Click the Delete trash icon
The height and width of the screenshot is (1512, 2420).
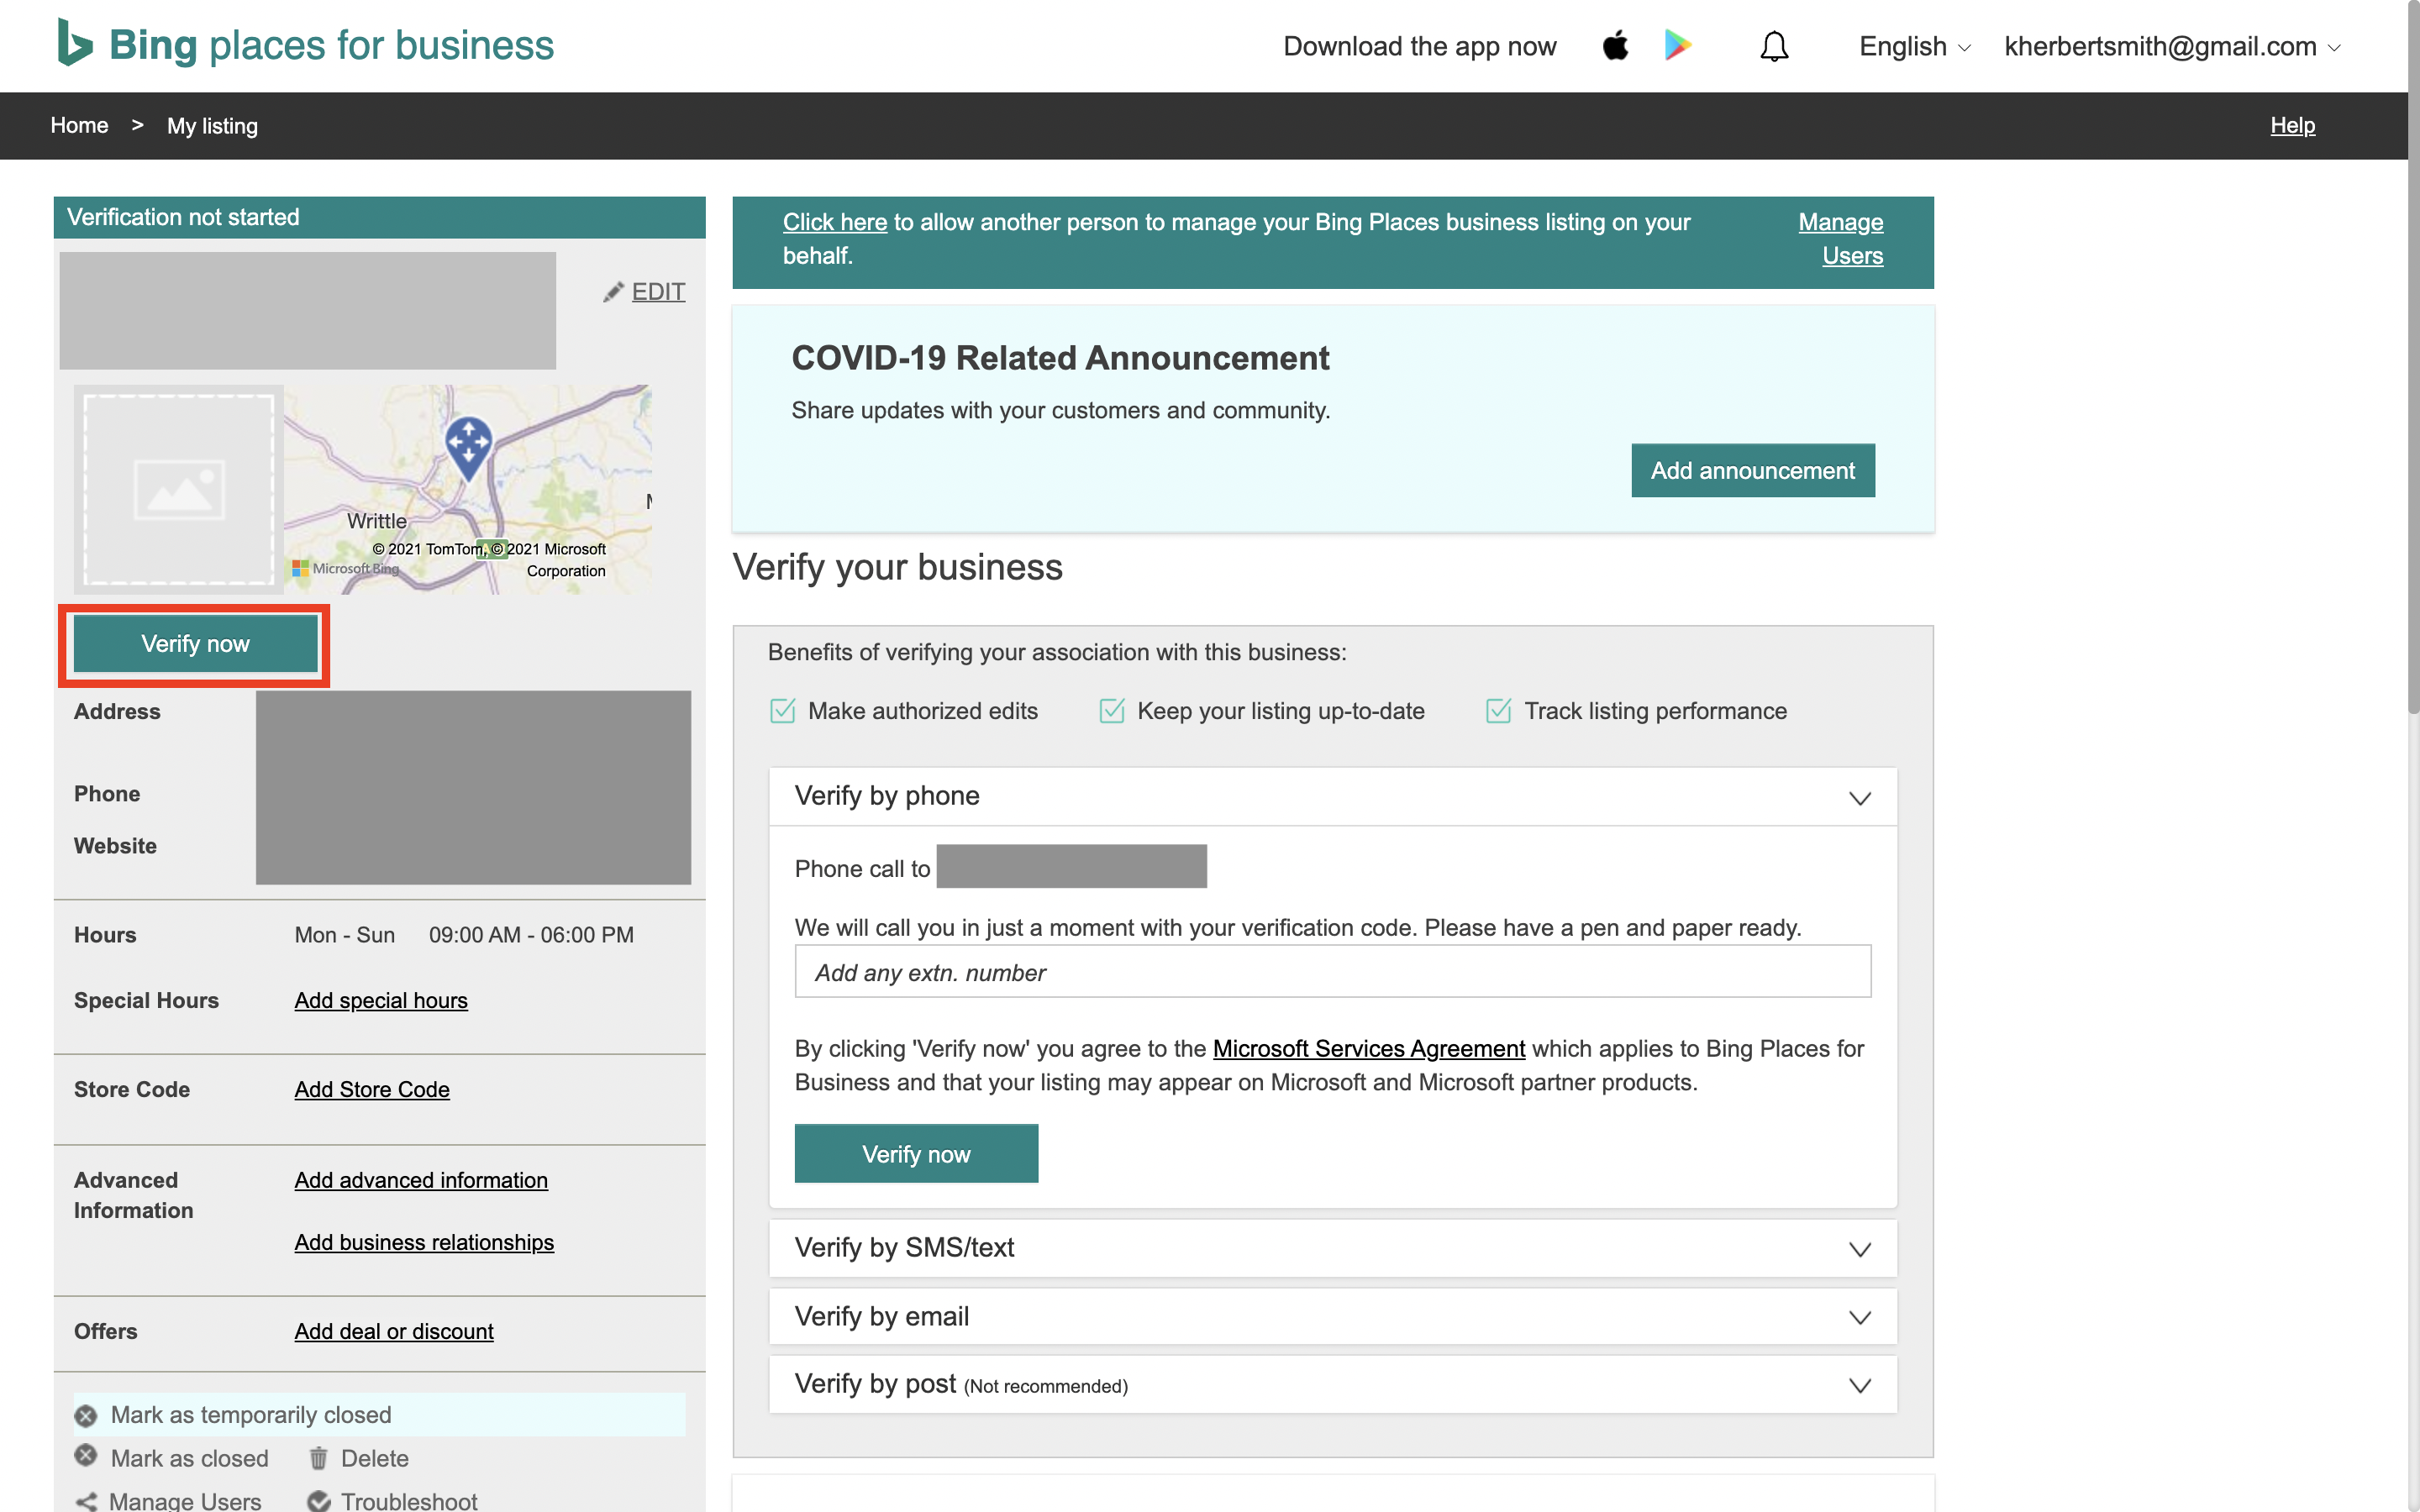click(318, 1458)
